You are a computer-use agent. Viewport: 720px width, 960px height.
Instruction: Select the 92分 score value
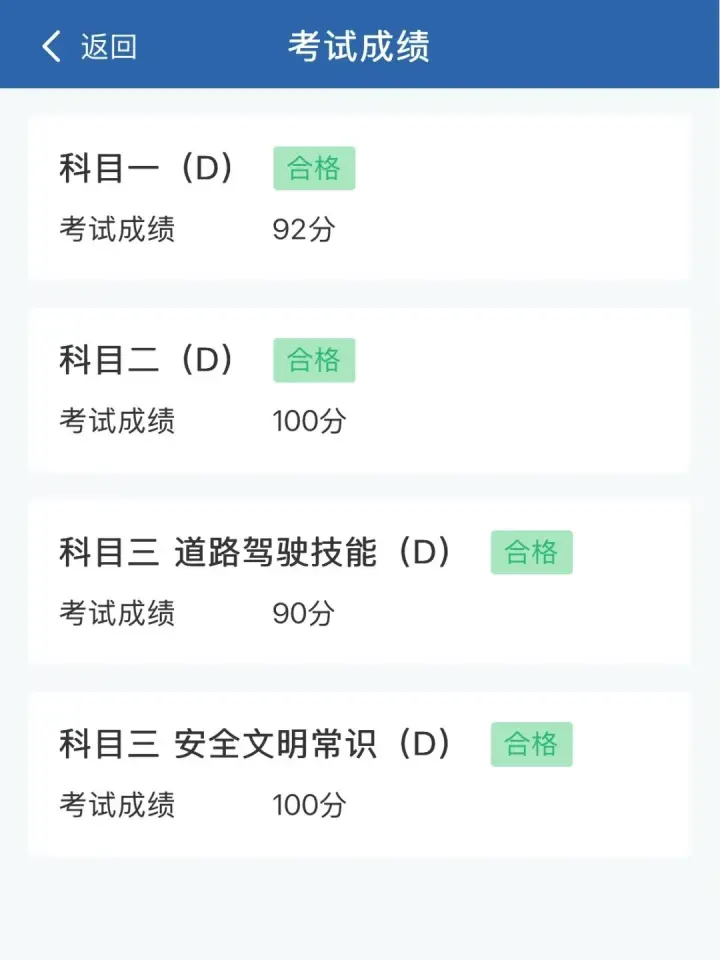(304, 230)
